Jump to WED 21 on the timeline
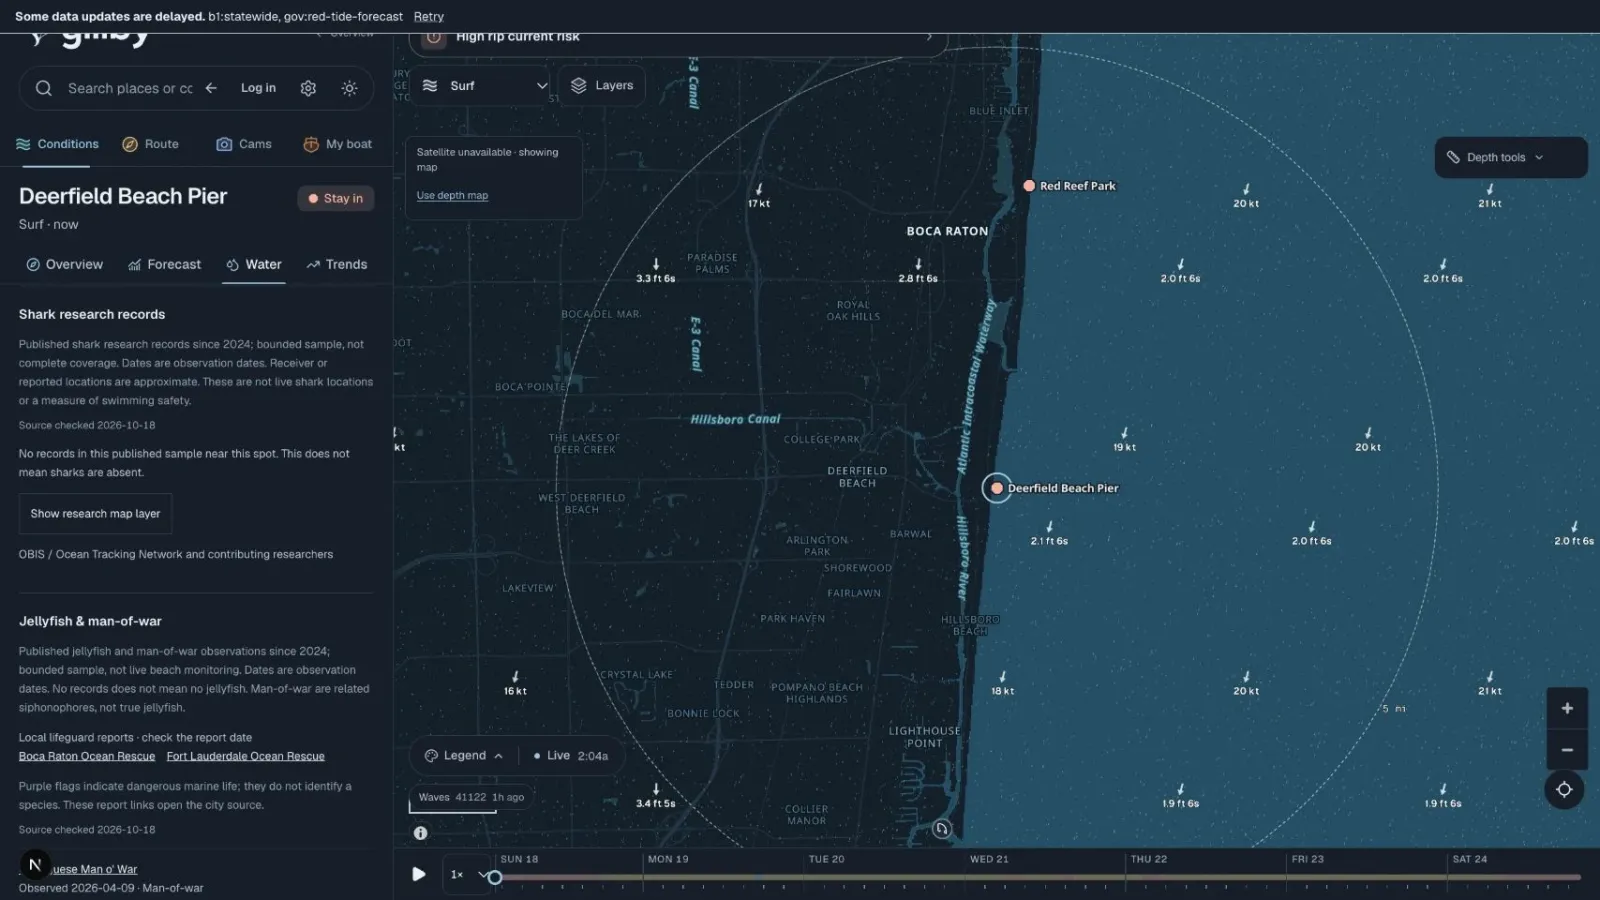Image resolution: width=1600 pixels, height=900 pixels. 989,859
